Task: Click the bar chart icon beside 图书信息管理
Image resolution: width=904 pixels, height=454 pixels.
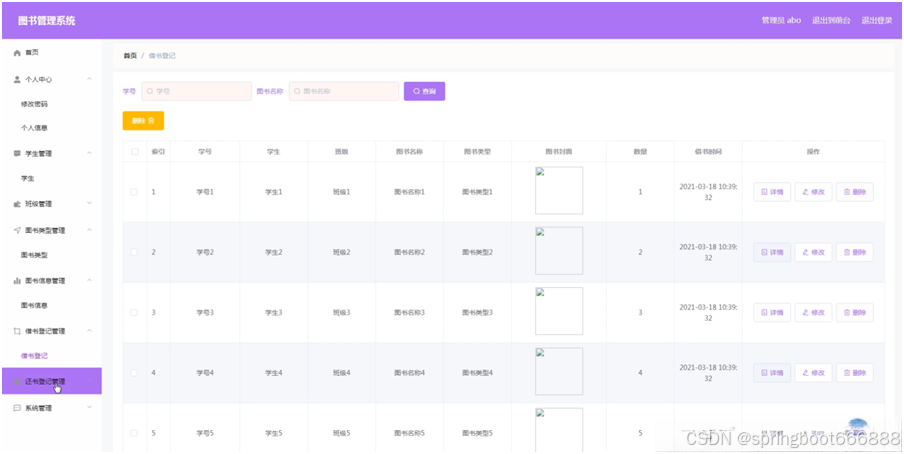Action: [x=17, y=281]
